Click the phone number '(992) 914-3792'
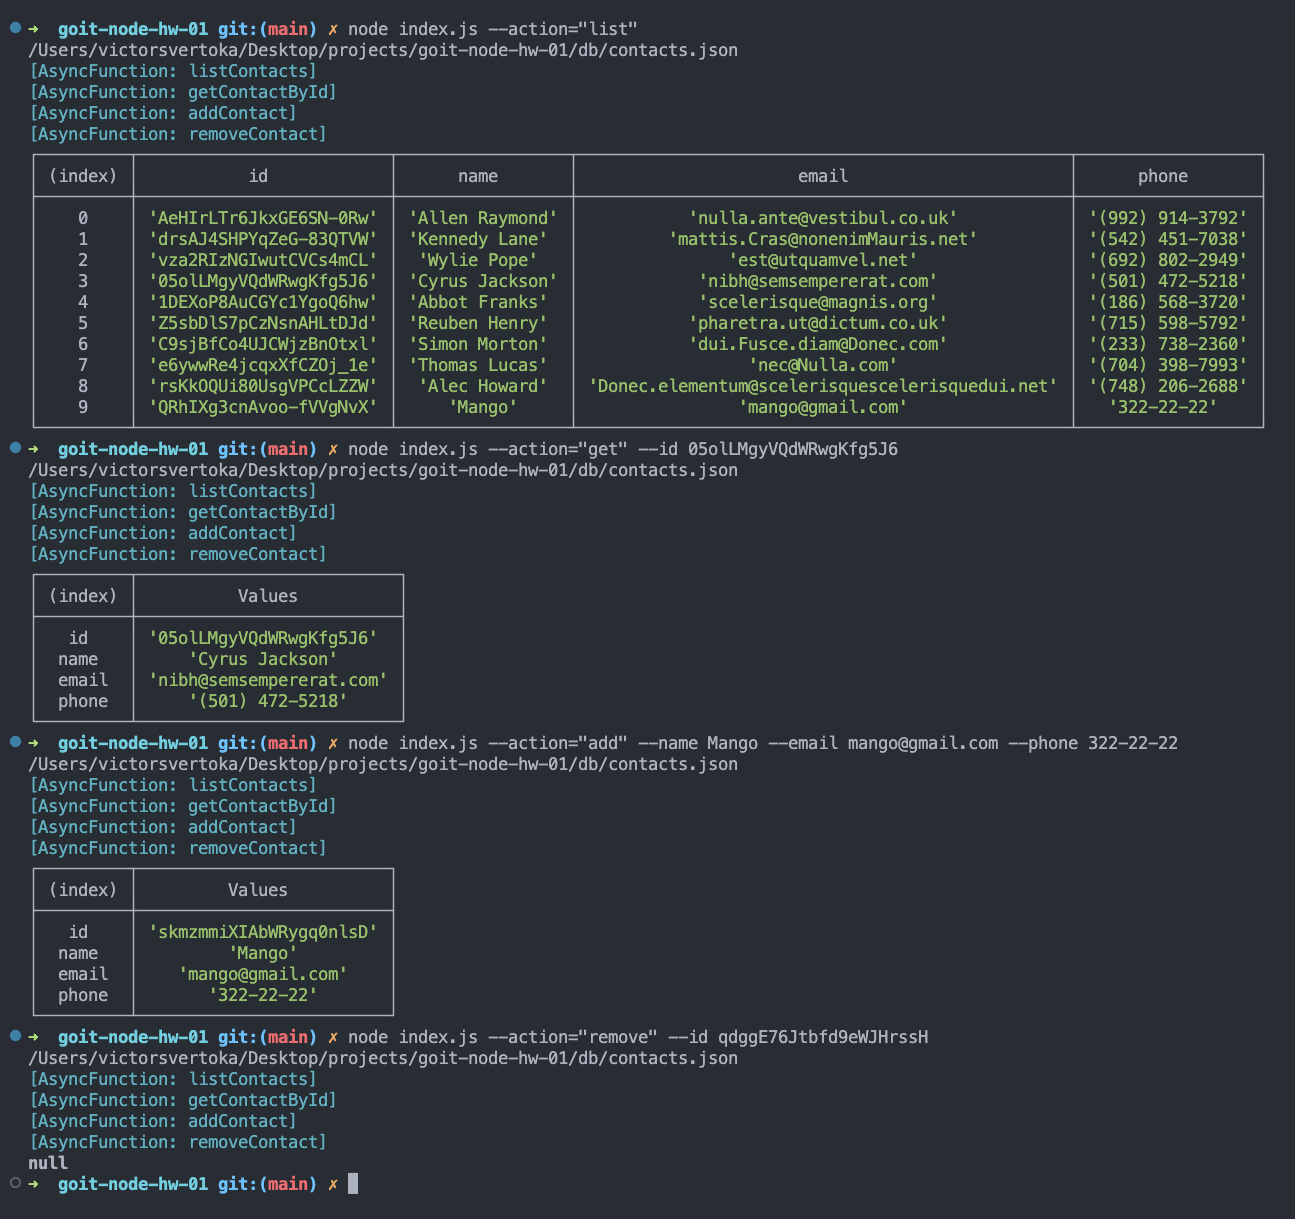 click(1168, 218)
